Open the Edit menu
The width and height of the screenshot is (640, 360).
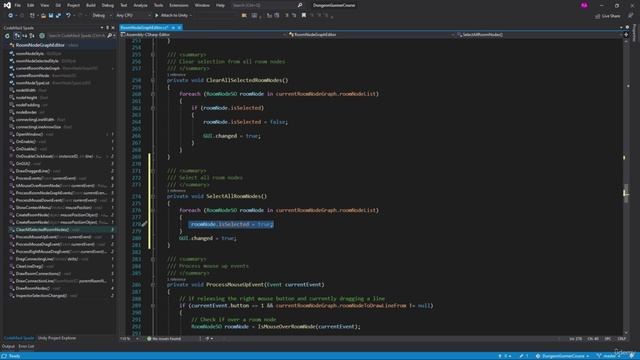coord(31,5)
